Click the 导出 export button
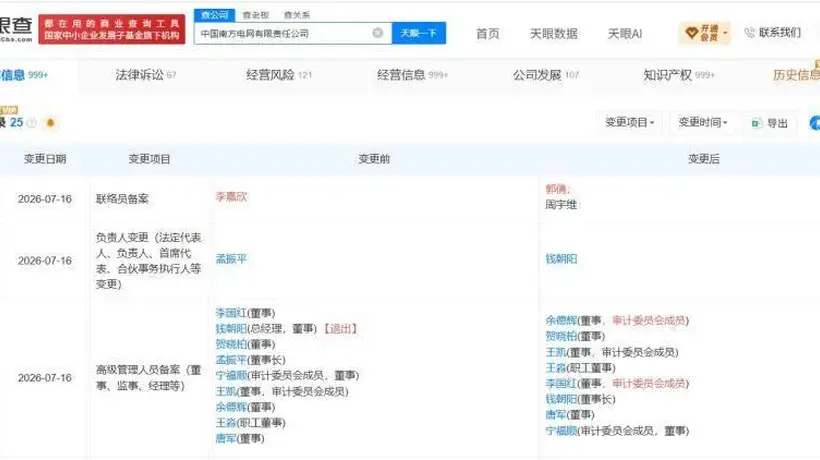 pos(770,123)
